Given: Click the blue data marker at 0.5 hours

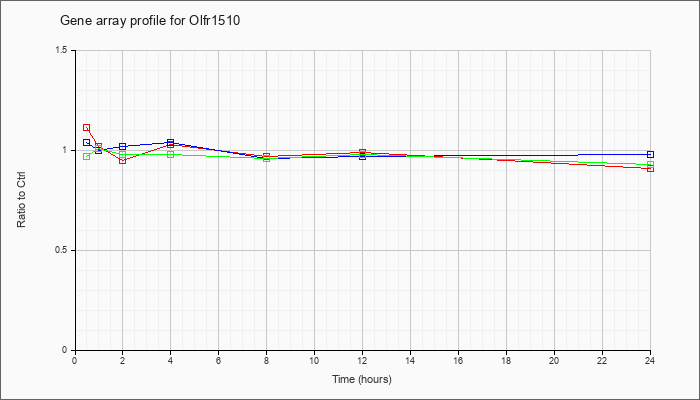Looking at the screenshot, I should coord(87,142).
